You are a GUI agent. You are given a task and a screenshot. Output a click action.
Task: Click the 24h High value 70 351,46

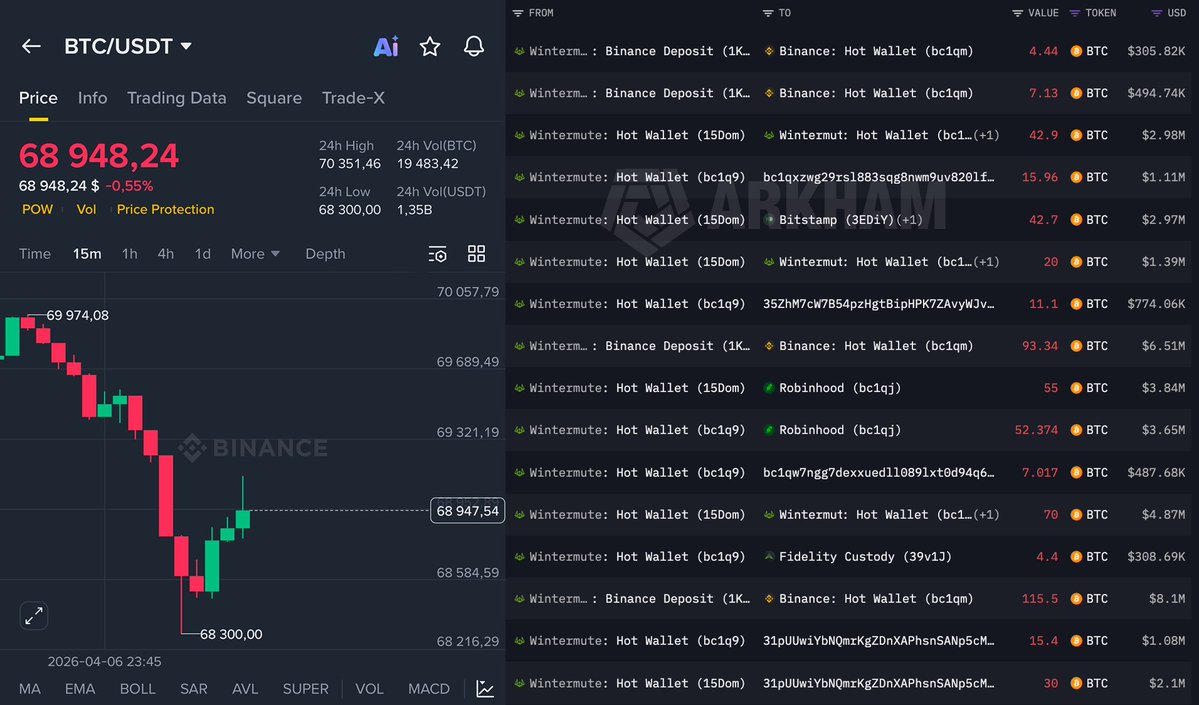point(349,164)
